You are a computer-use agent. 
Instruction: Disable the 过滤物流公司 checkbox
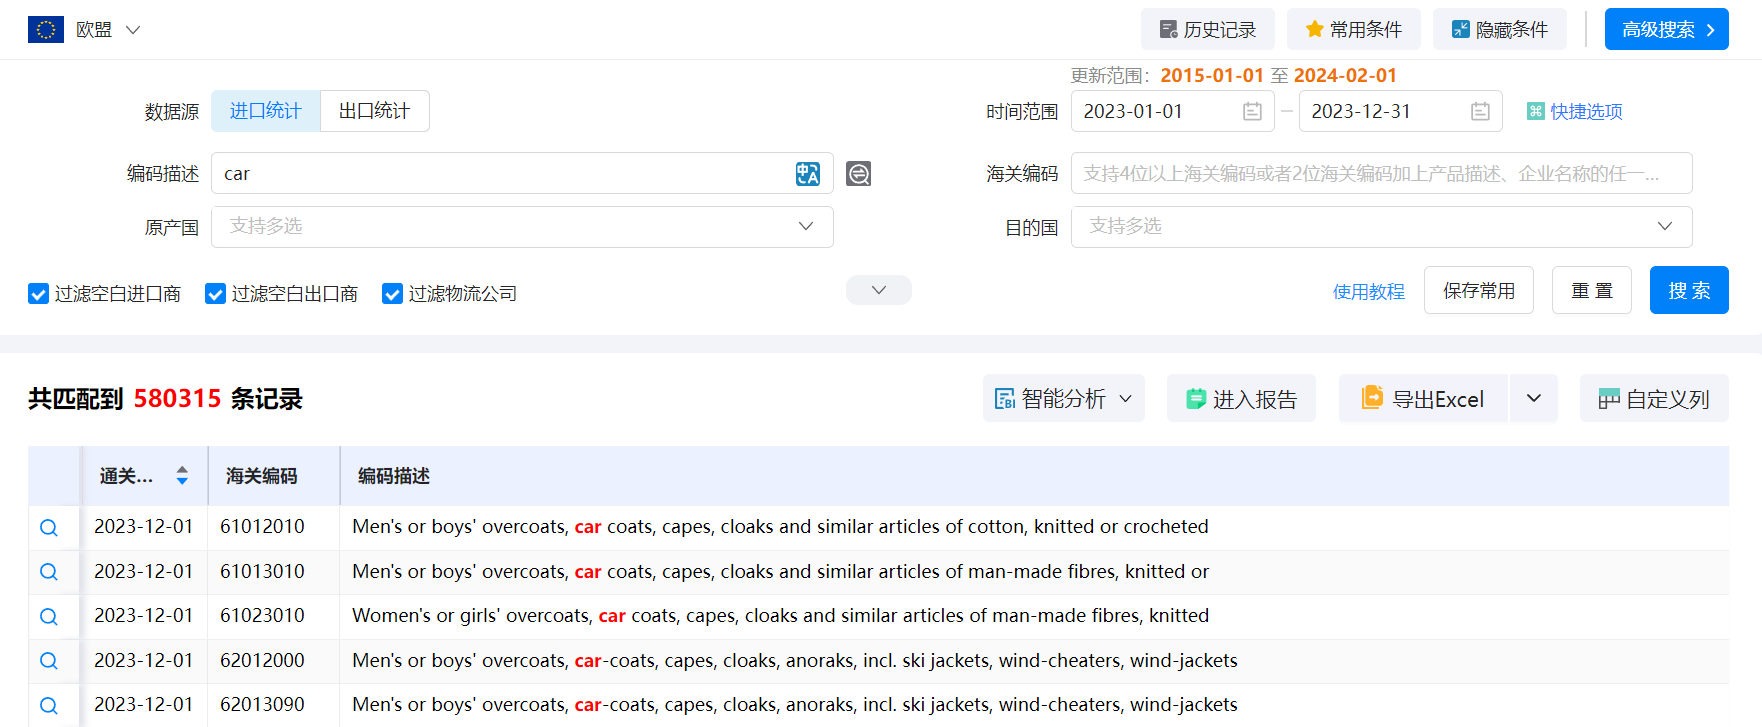[392, 294]
